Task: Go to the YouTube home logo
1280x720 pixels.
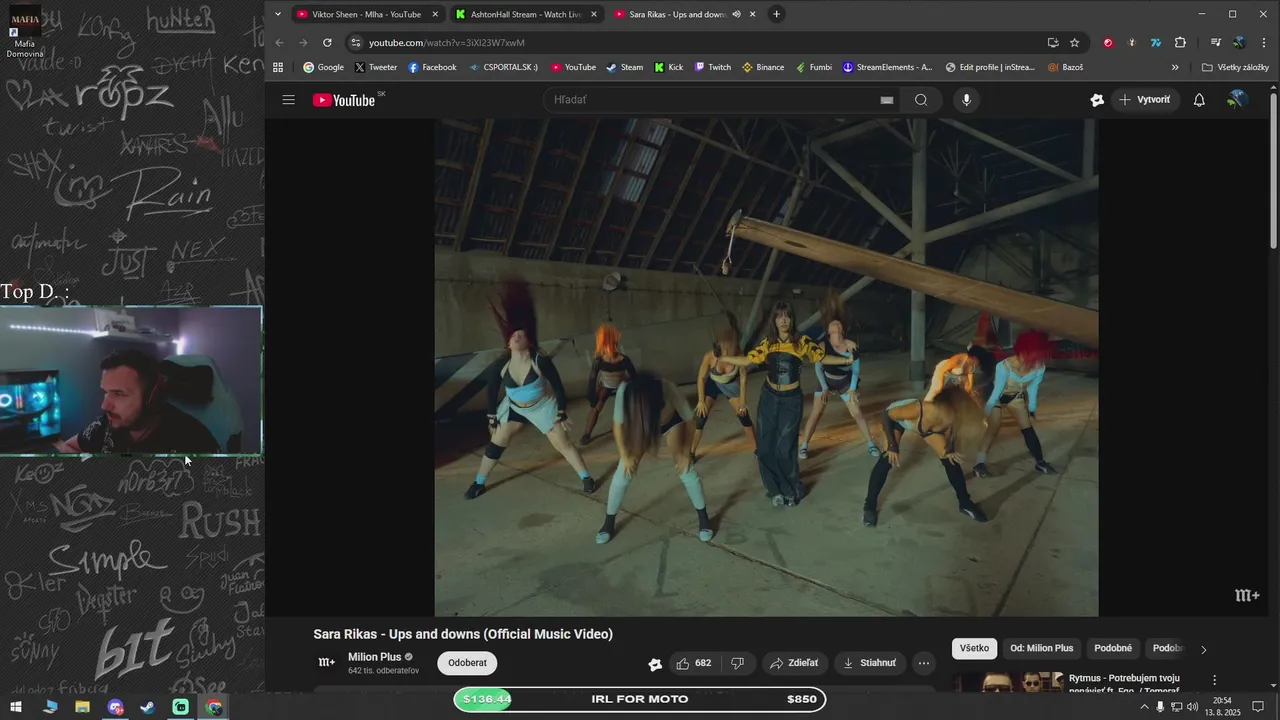Action: point(344,100)
